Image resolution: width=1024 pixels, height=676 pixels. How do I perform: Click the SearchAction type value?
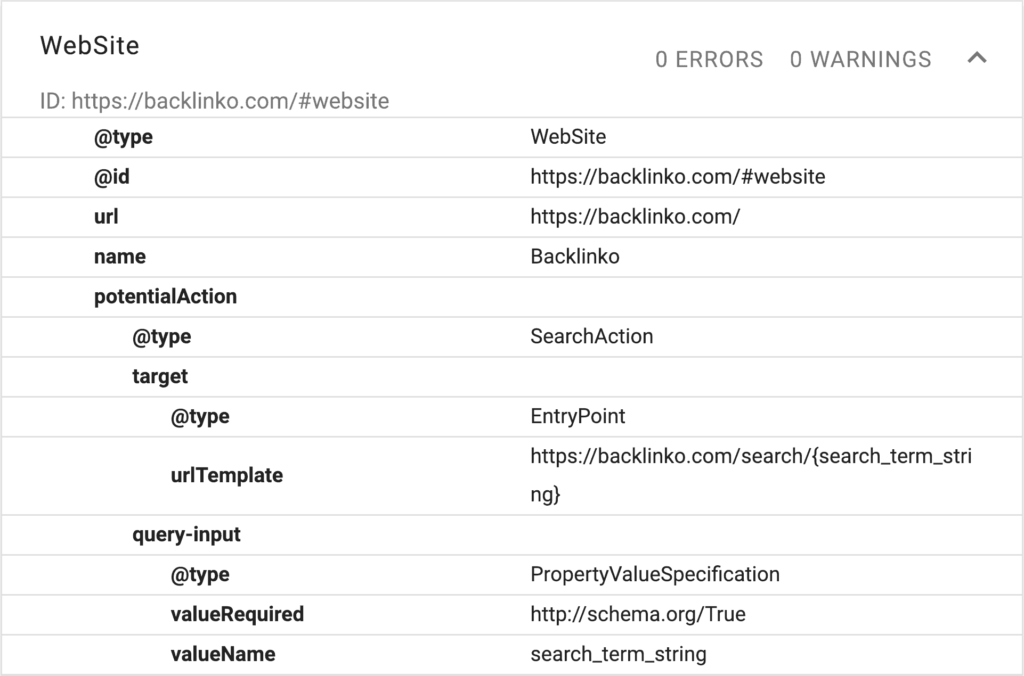pyautogui.click(x=591, y=337)
